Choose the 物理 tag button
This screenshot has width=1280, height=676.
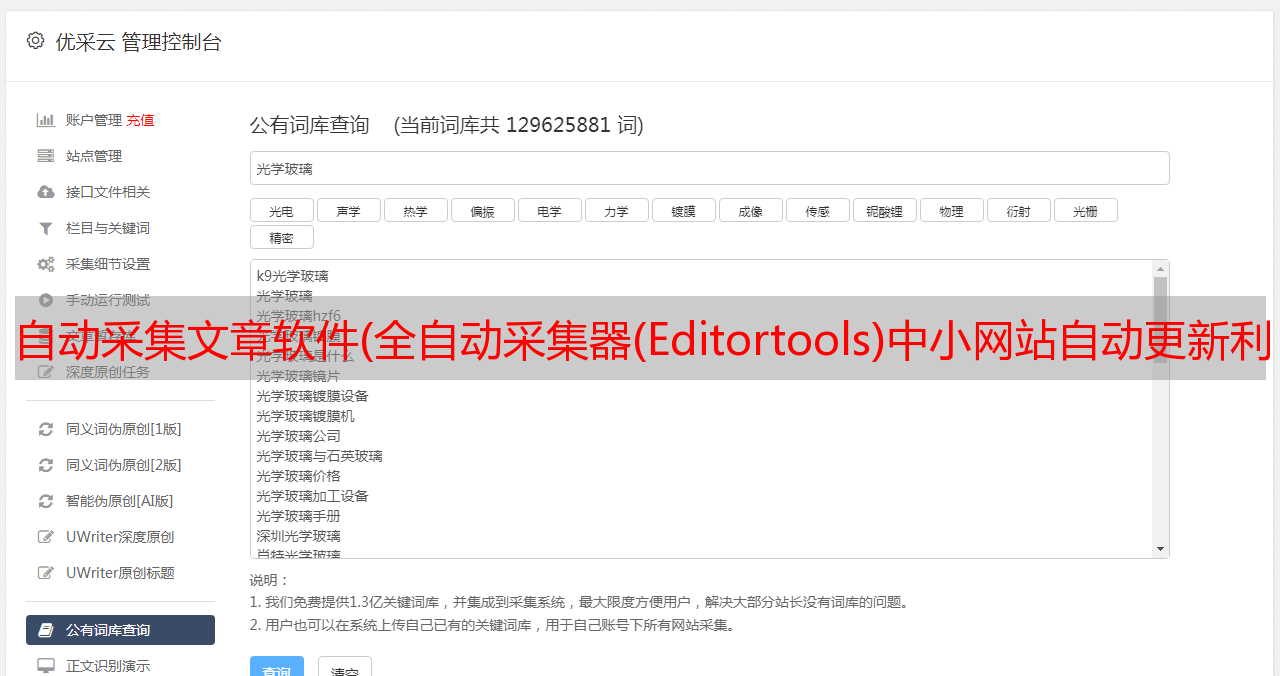coord(951,211)
